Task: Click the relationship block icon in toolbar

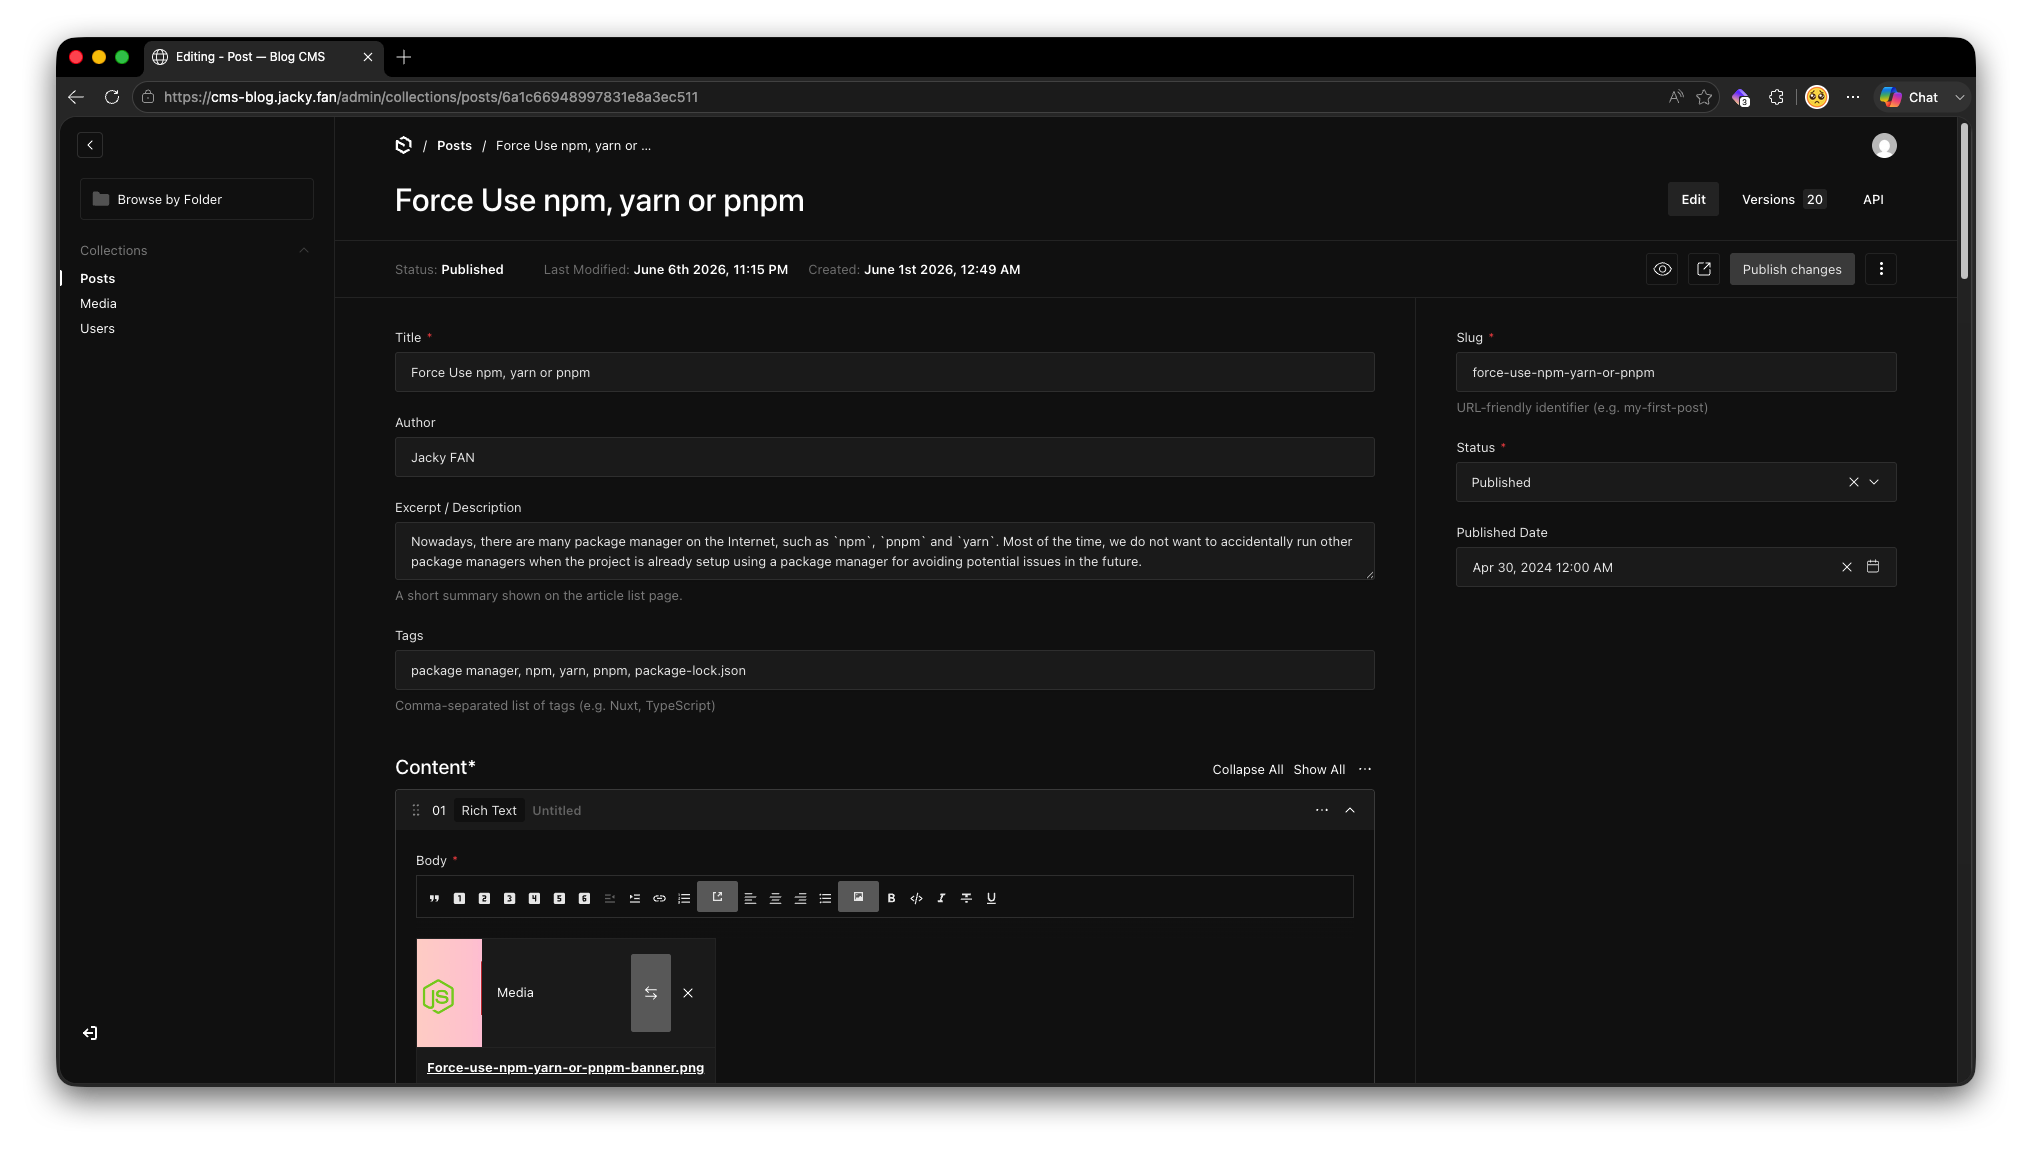Action: click(x=717, y=897)
